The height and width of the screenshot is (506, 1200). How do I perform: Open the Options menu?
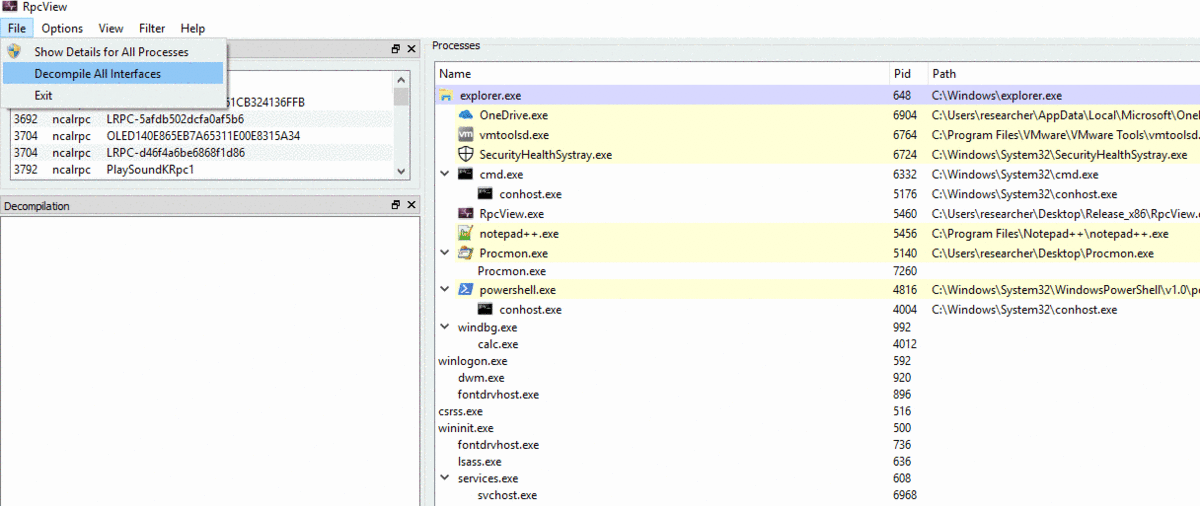click(x=62, y=29)
